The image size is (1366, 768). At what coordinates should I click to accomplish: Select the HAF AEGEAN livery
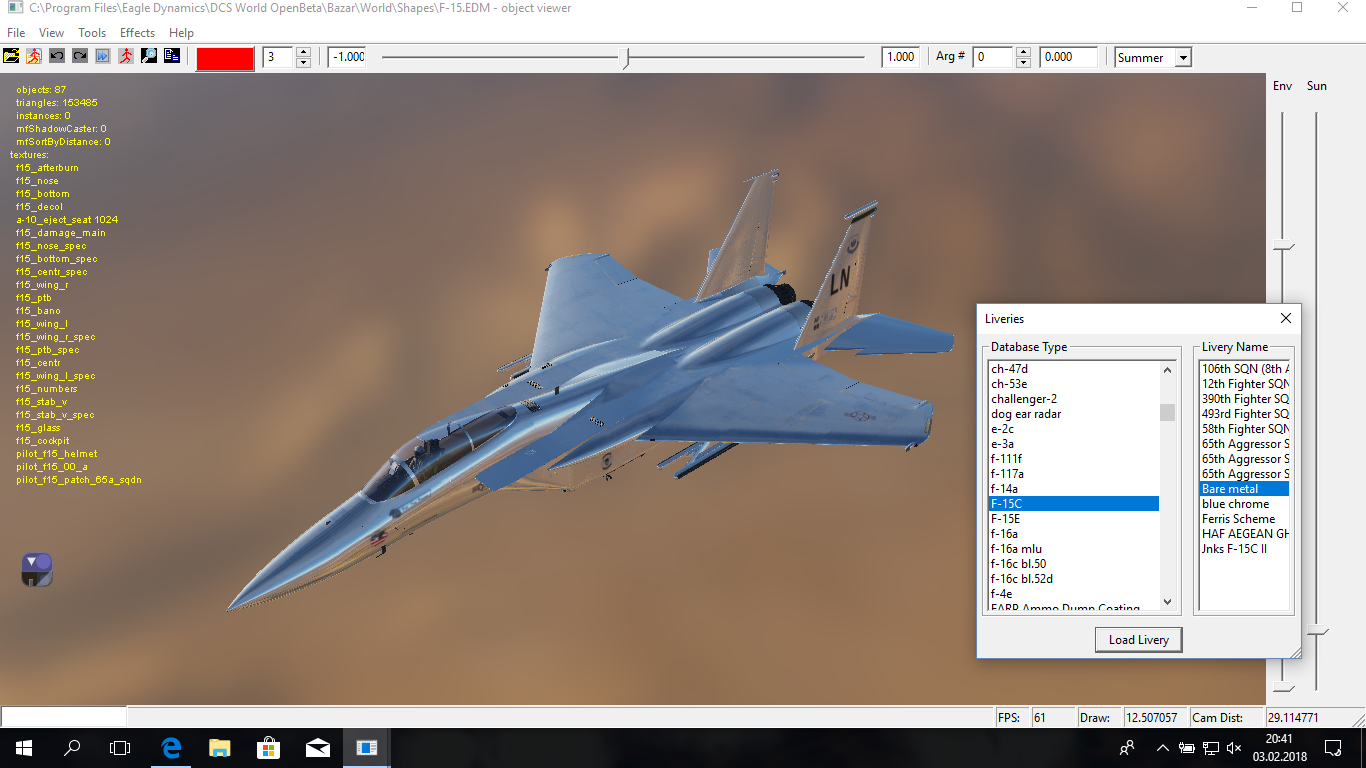tap(1244, 534)
